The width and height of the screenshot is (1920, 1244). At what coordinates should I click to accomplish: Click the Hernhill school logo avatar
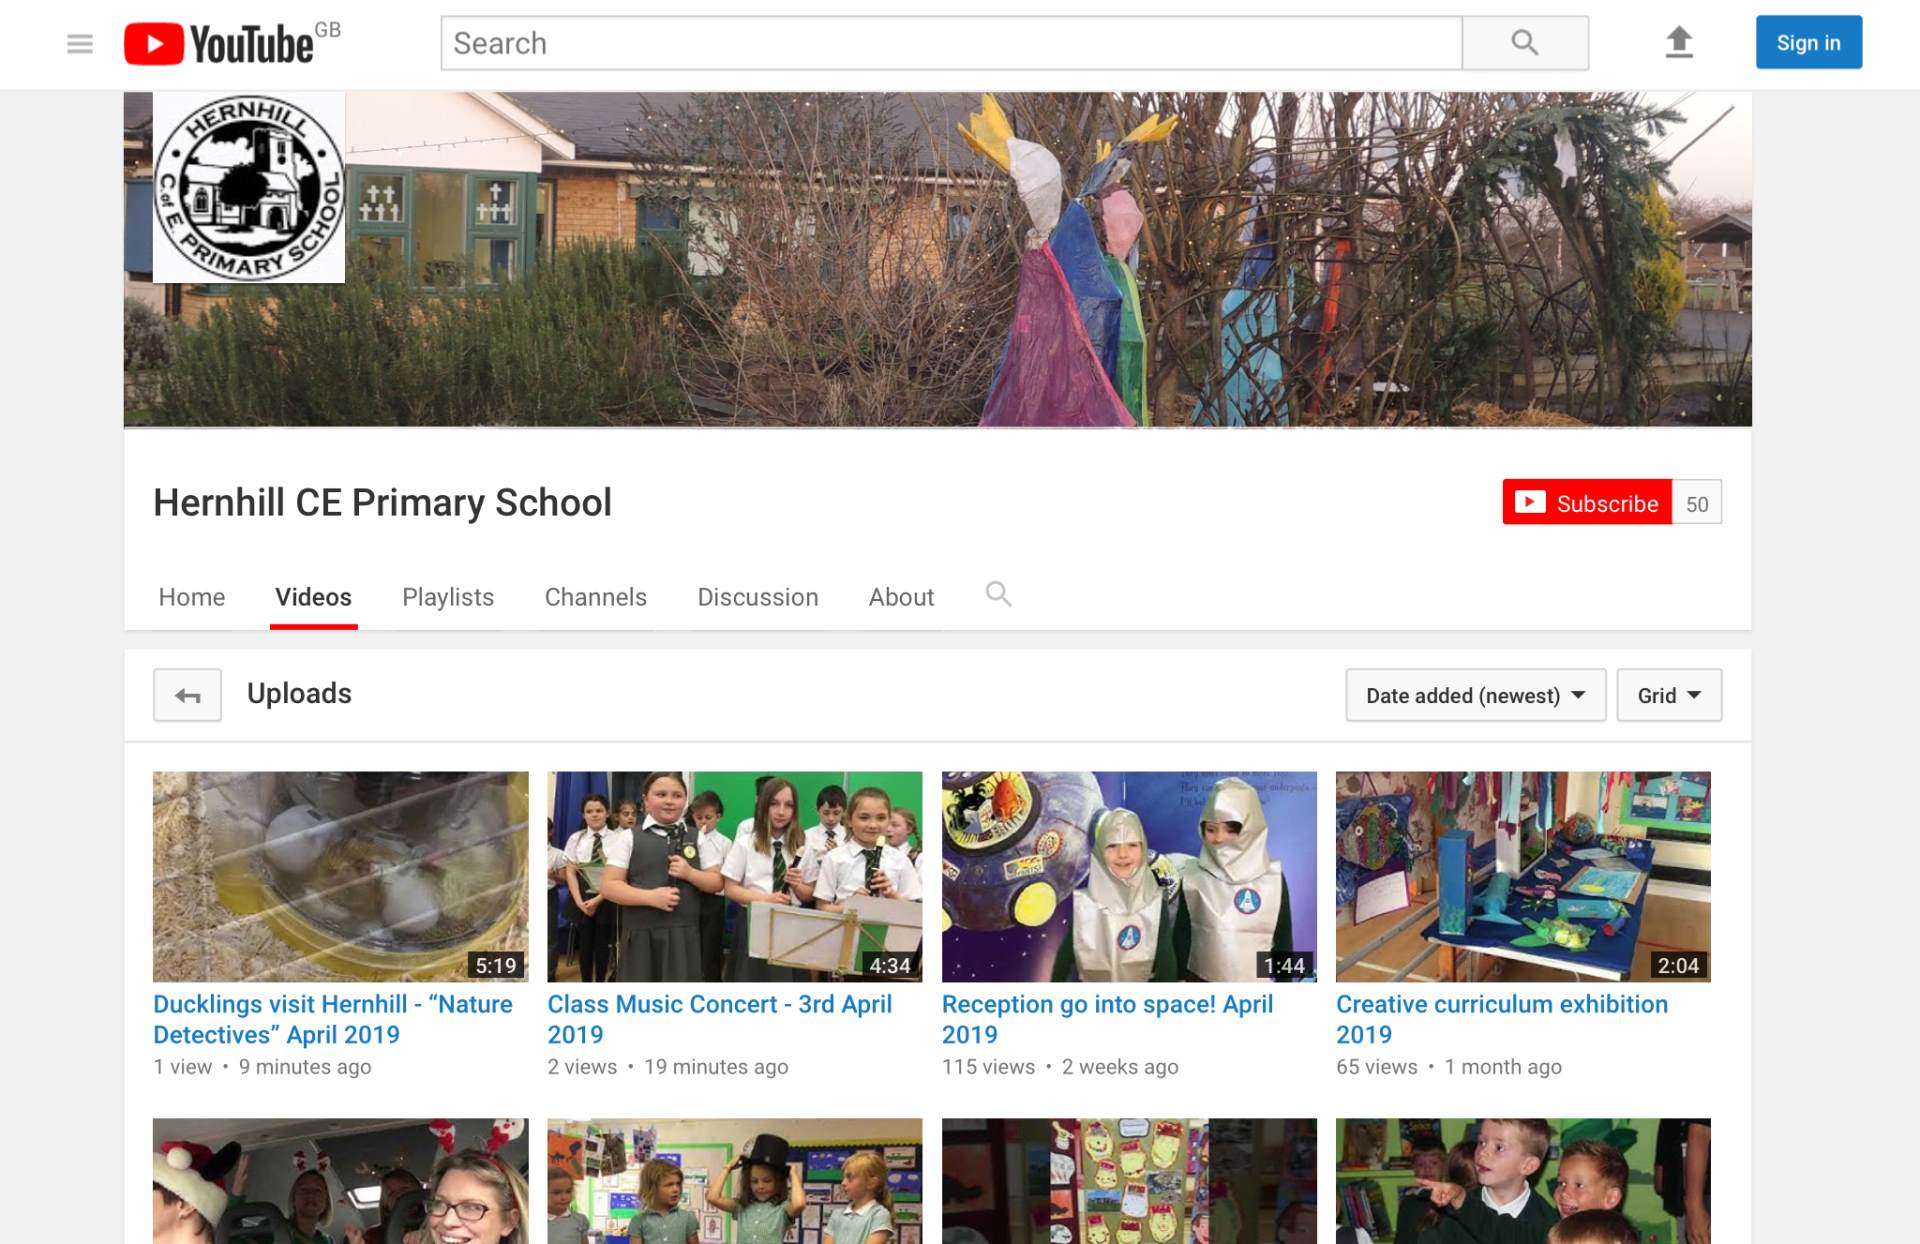pyautogui.click(x=249, y=188)
